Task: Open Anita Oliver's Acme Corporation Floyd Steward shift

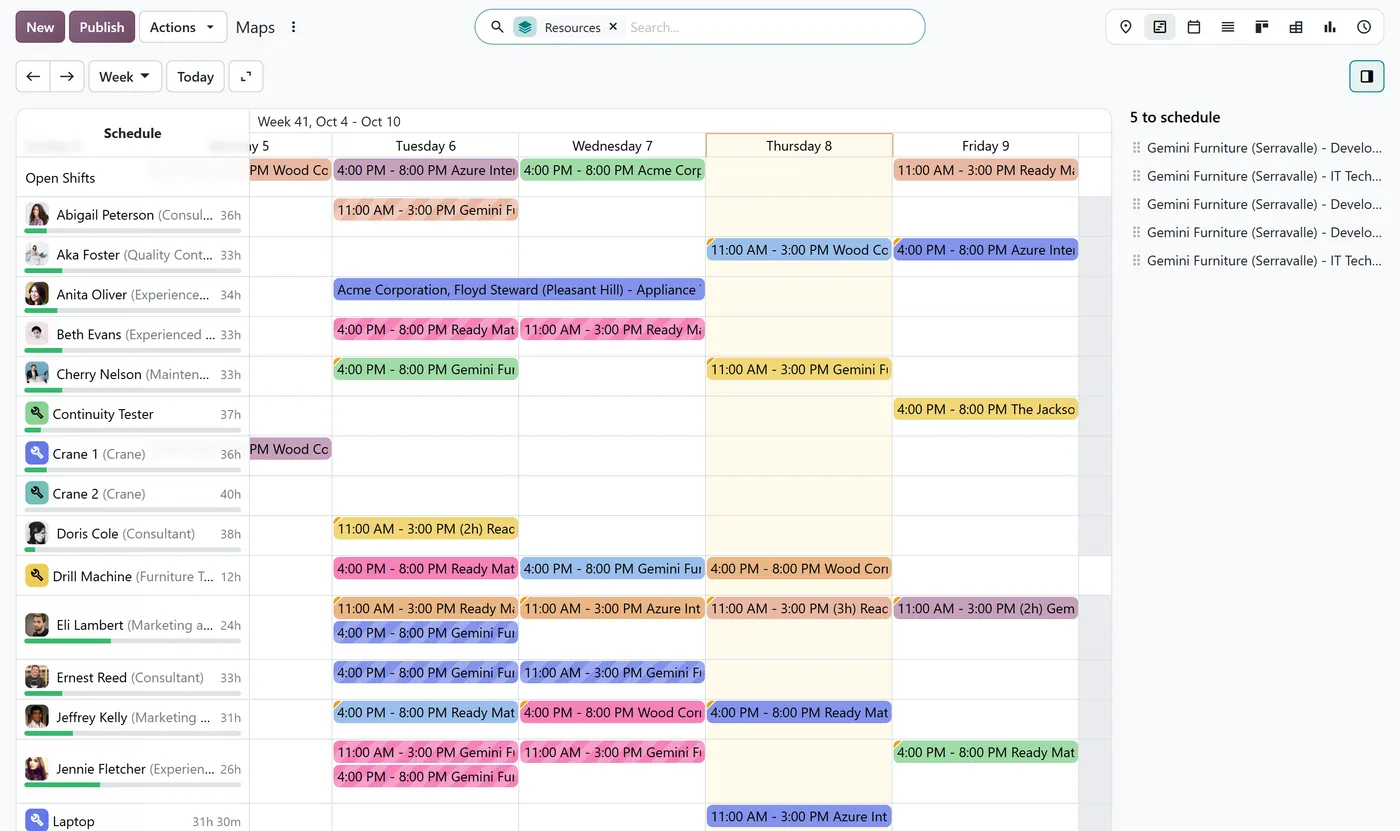Action: (518, 290)
